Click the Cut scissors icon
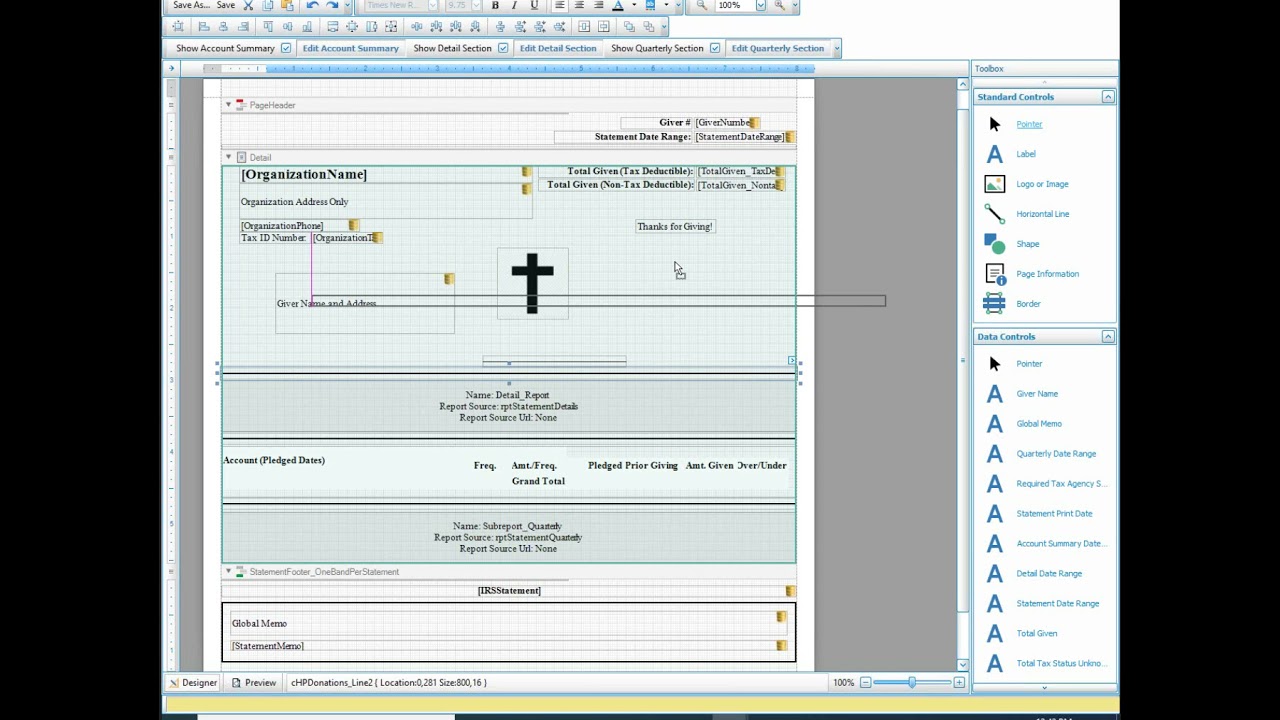This screenshot has height=720, width=1280. 249,6
